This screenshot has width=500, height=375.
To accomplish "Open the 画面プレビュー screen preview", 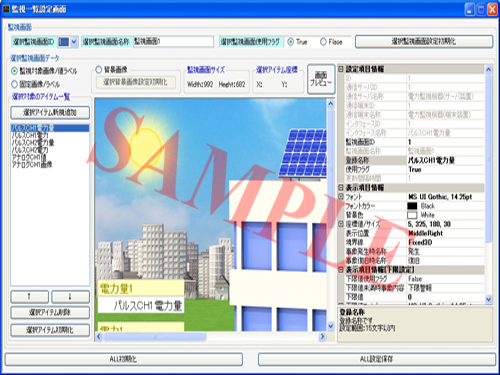I will coord(321,79).
